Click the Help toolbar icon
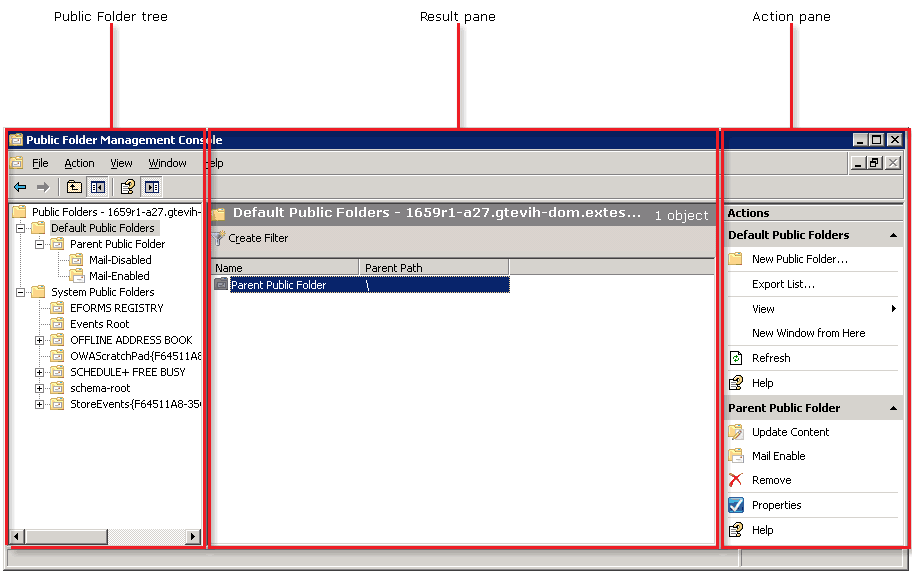Image resolution: width=912 pixels, height=571 pixels. (128, 187)
